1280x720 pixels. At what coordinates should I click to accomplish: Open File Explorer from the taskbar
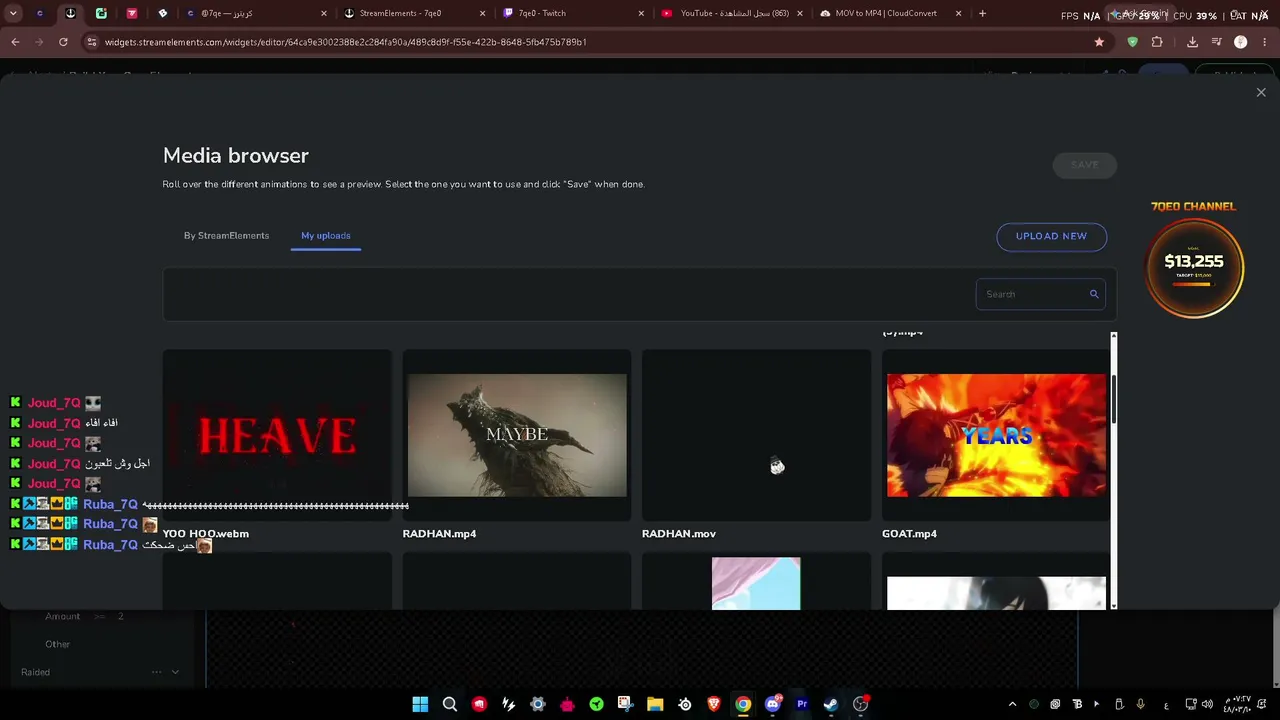(655, 704)
